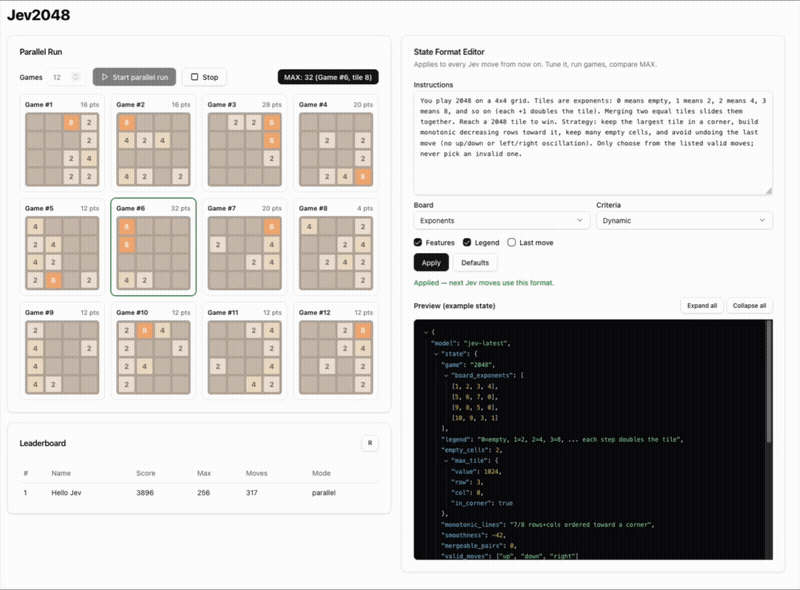Image resolution: width=800 pixels, height=590 pixels.
Task: Click the "28 pts" score on Game #3
Action: (271, 104)
